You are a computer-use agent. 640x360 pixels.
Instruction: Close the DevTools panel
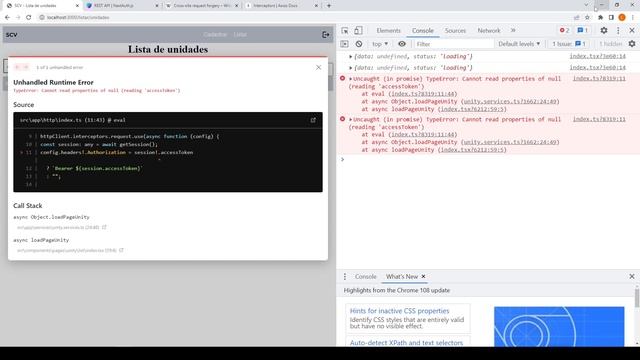(632, 31)
